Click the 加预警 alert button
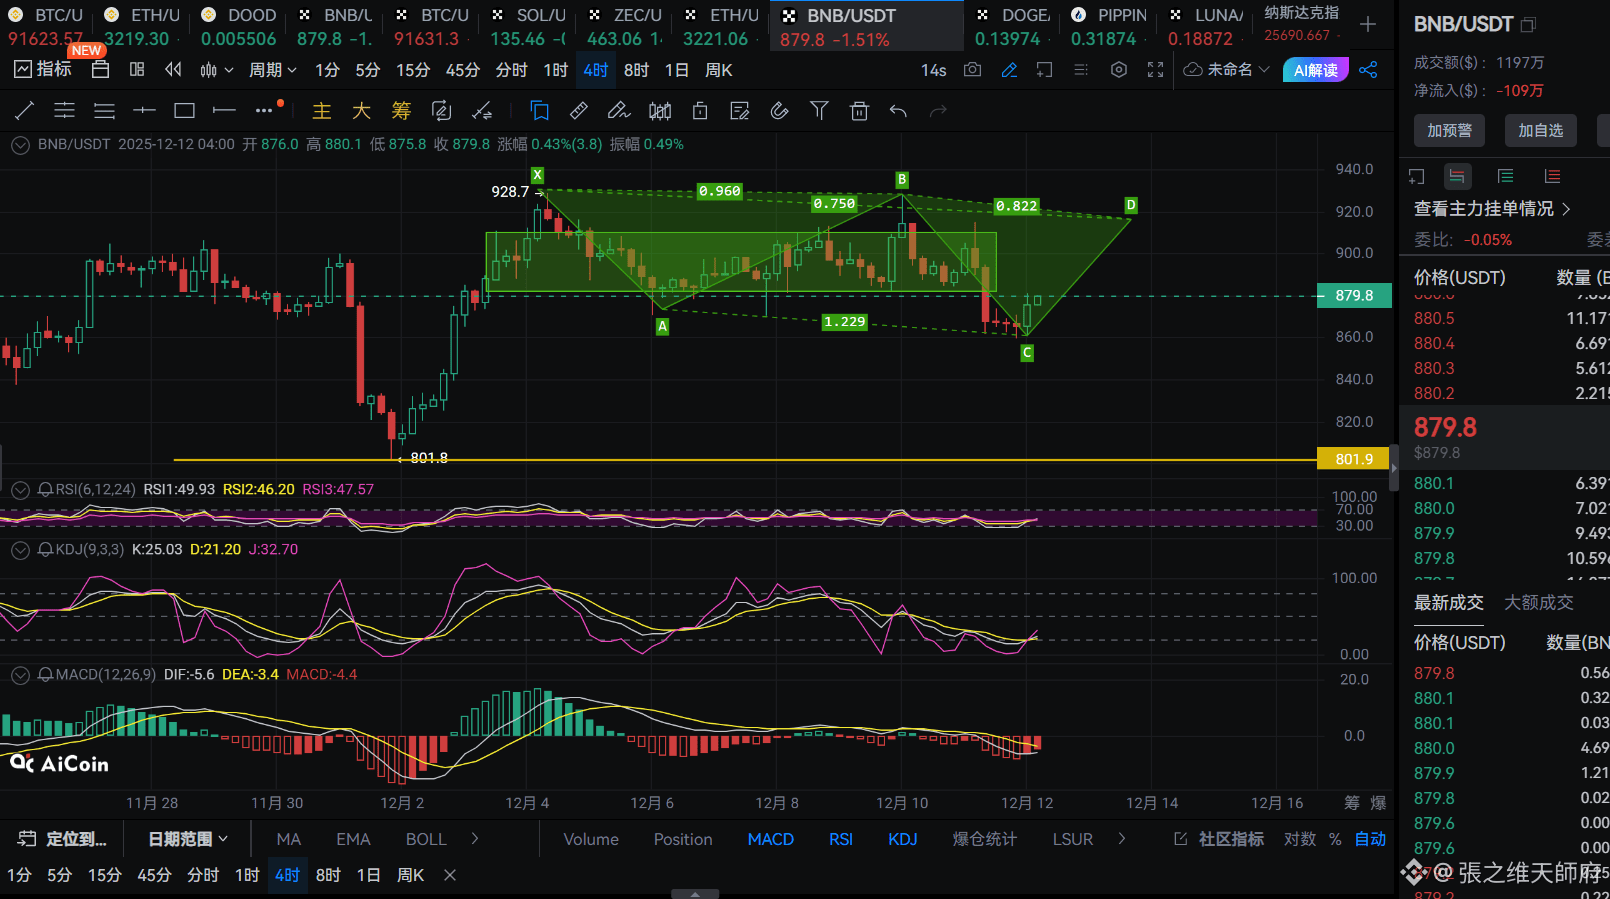Viewport: 1610px width, 899px height. point(1449,130)
